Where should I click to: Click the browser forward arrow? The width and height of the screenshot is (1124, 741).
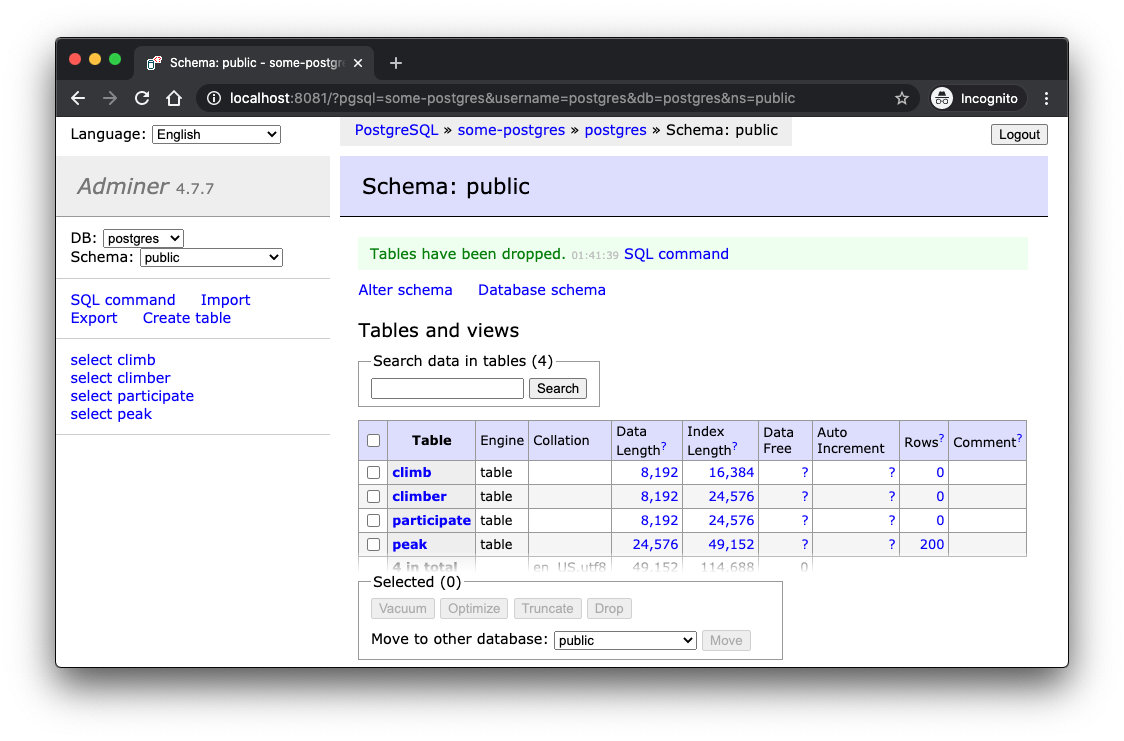click(x=110, y=98)
